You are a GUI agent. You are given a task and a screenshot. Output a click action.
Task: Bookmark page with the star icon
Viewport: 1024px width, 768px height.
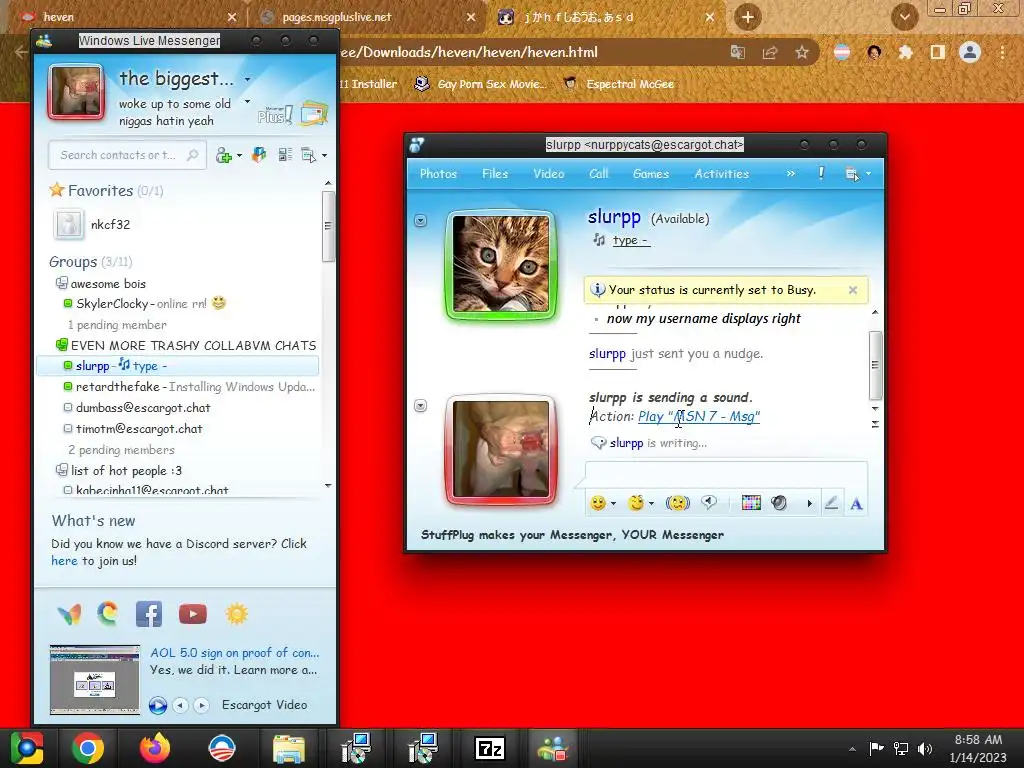coord(802,52)
